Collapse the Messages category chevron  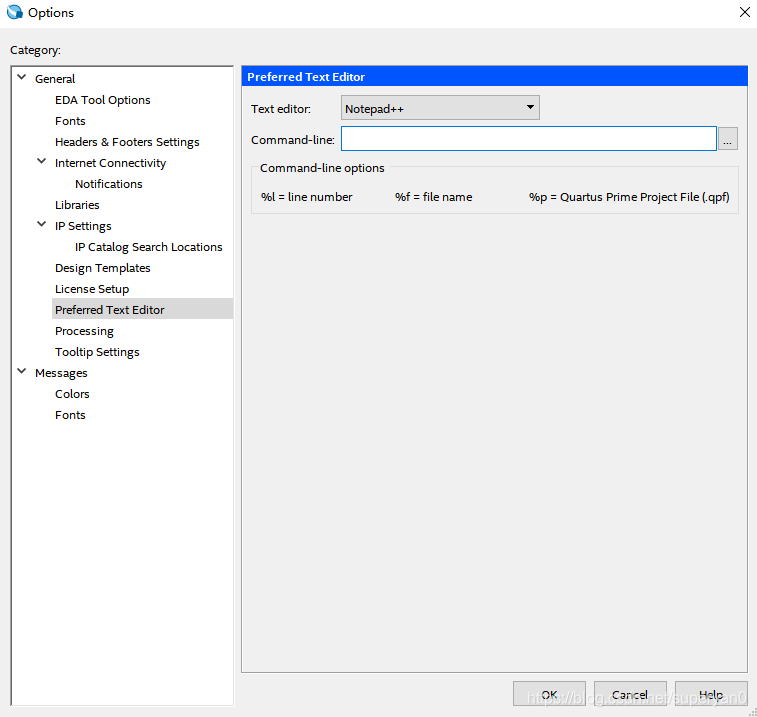click(x=22, y=371)
